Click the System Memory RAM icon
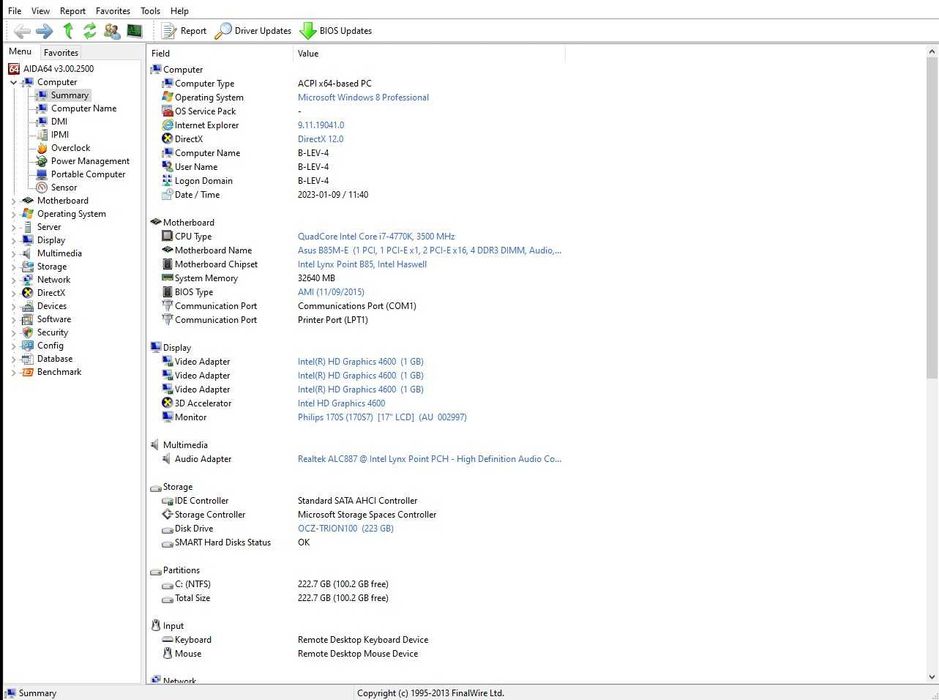939x700 pixels. (x=168, y=278)
